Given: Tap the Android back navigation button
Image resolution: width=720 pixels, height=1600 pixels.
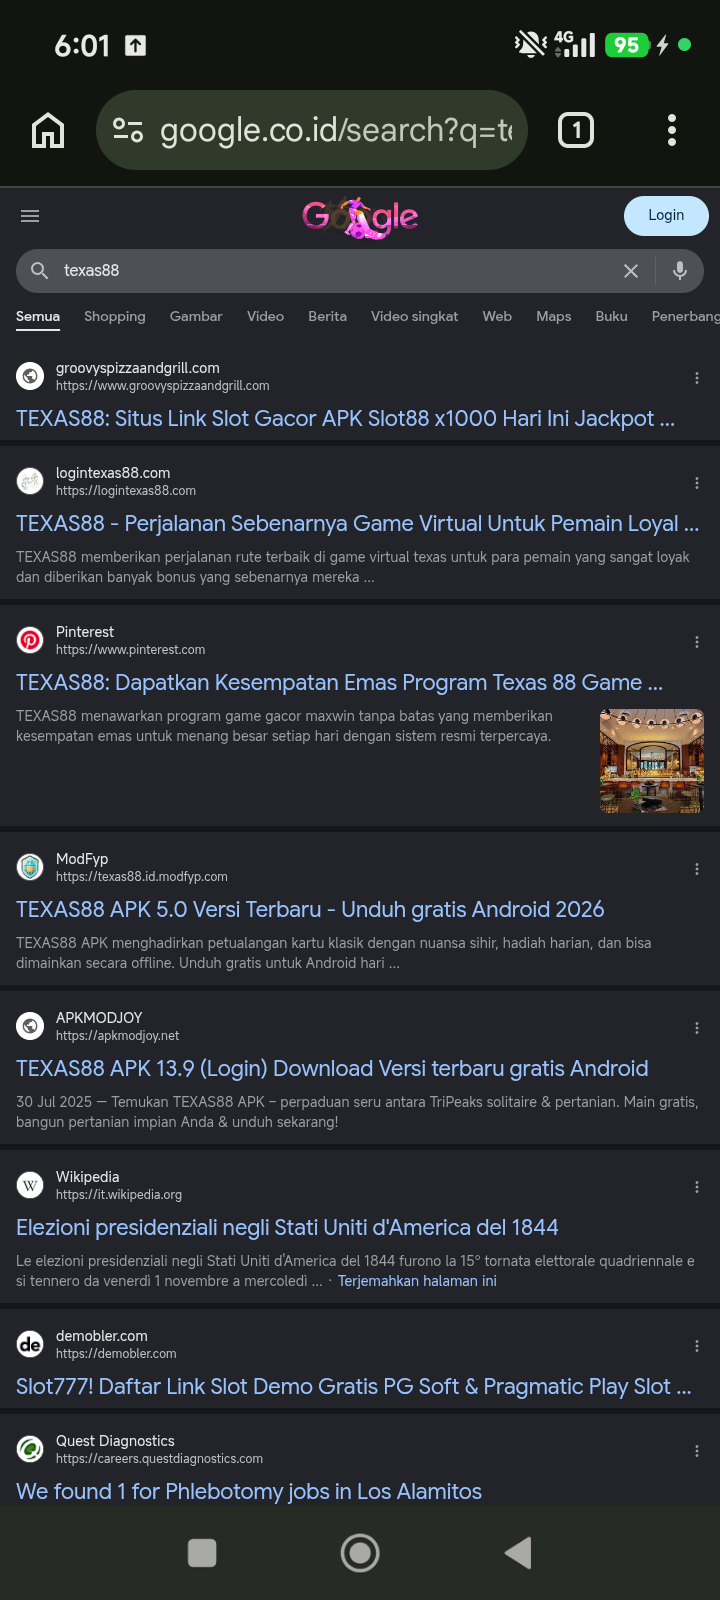Looking at the screenshot, I should pyautogui.click(x=518, y=1553).
